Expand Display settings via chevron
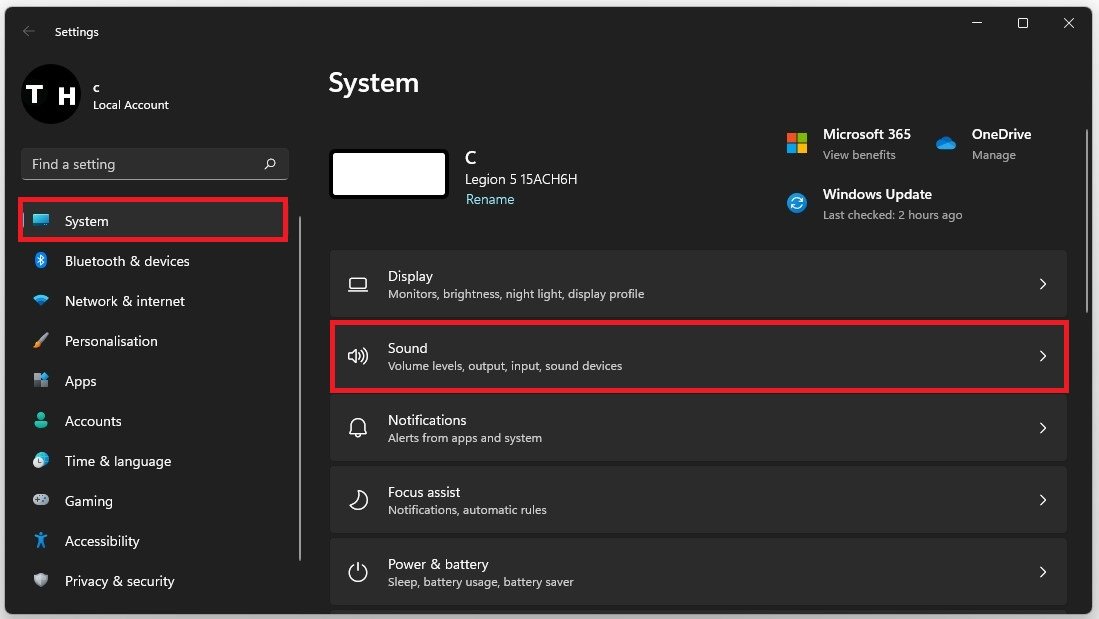Viewport: 1099px width, 619px height. [x=1042, y=284]
